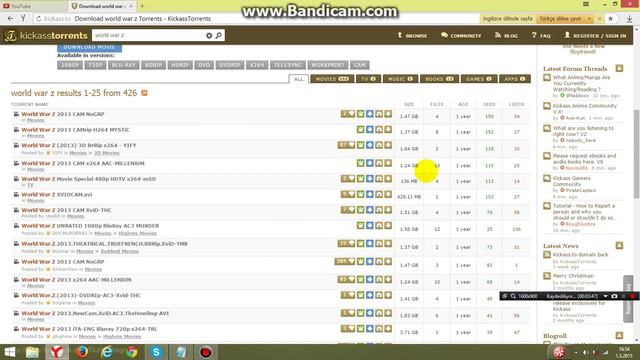Filter by TELESYNC version
640x360 pixels.
coord(288,65)
